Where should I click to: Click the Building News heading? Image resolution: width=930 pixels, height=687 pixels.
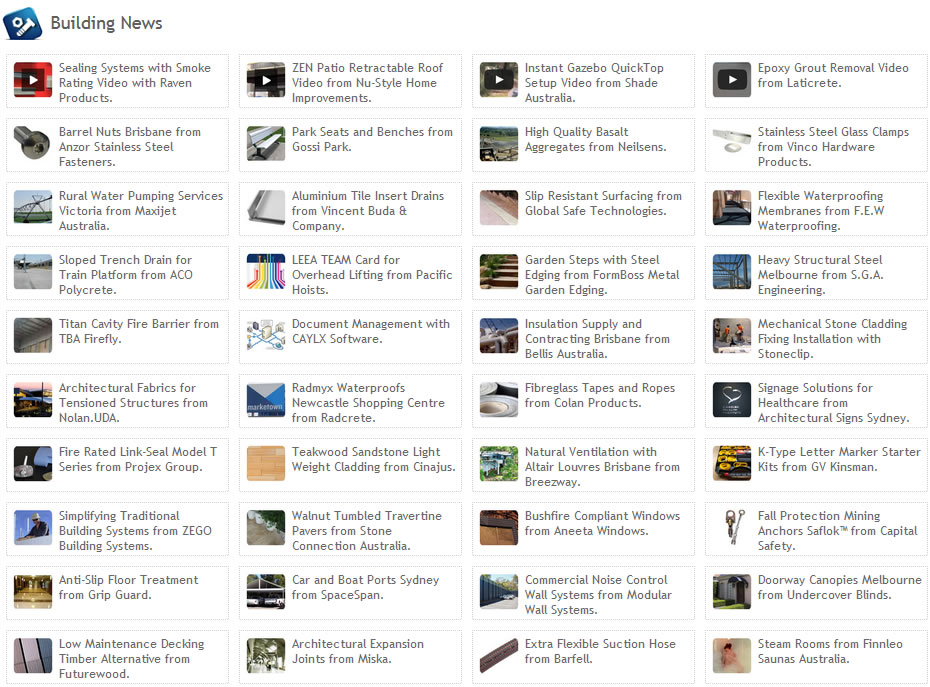(x=106, y=23)
